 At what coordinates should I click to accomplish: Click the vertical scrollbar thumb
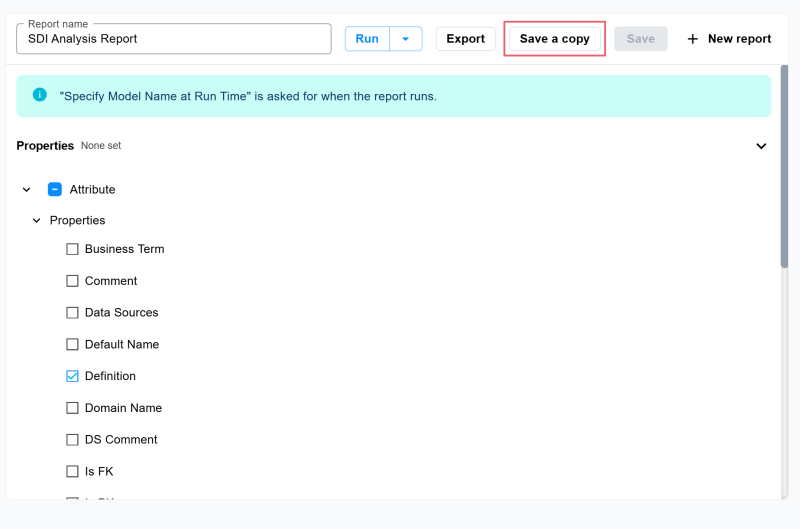pos(784,166)
